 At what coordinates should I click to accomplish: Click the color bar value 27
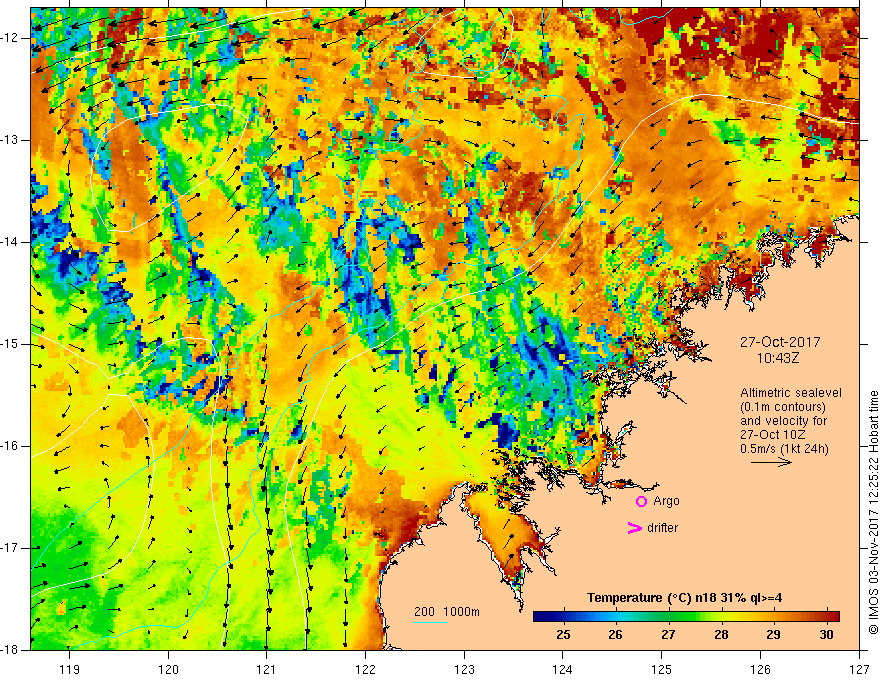pos(668,634)
